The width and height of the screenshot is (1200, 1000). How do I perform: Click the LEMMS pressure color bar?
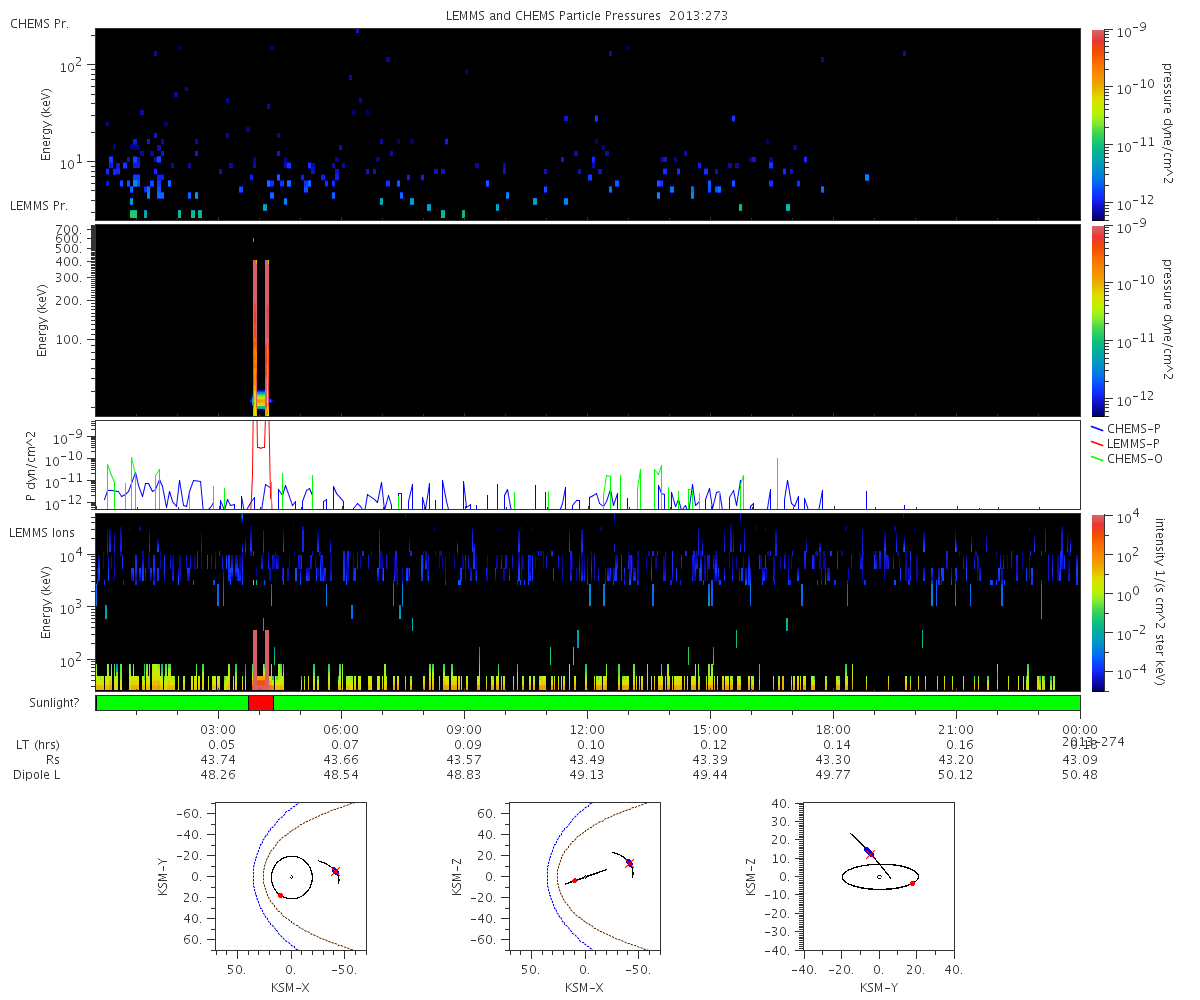[x=1098, y=320]
